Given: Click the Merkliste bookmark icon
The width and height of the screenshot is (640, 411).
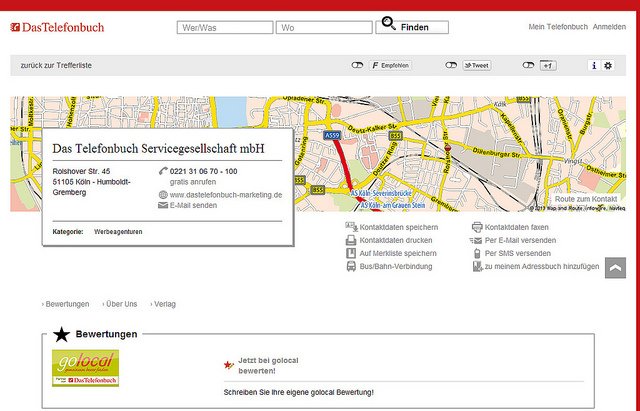Looking at the screenshot, I should click(x=351, y=253).
